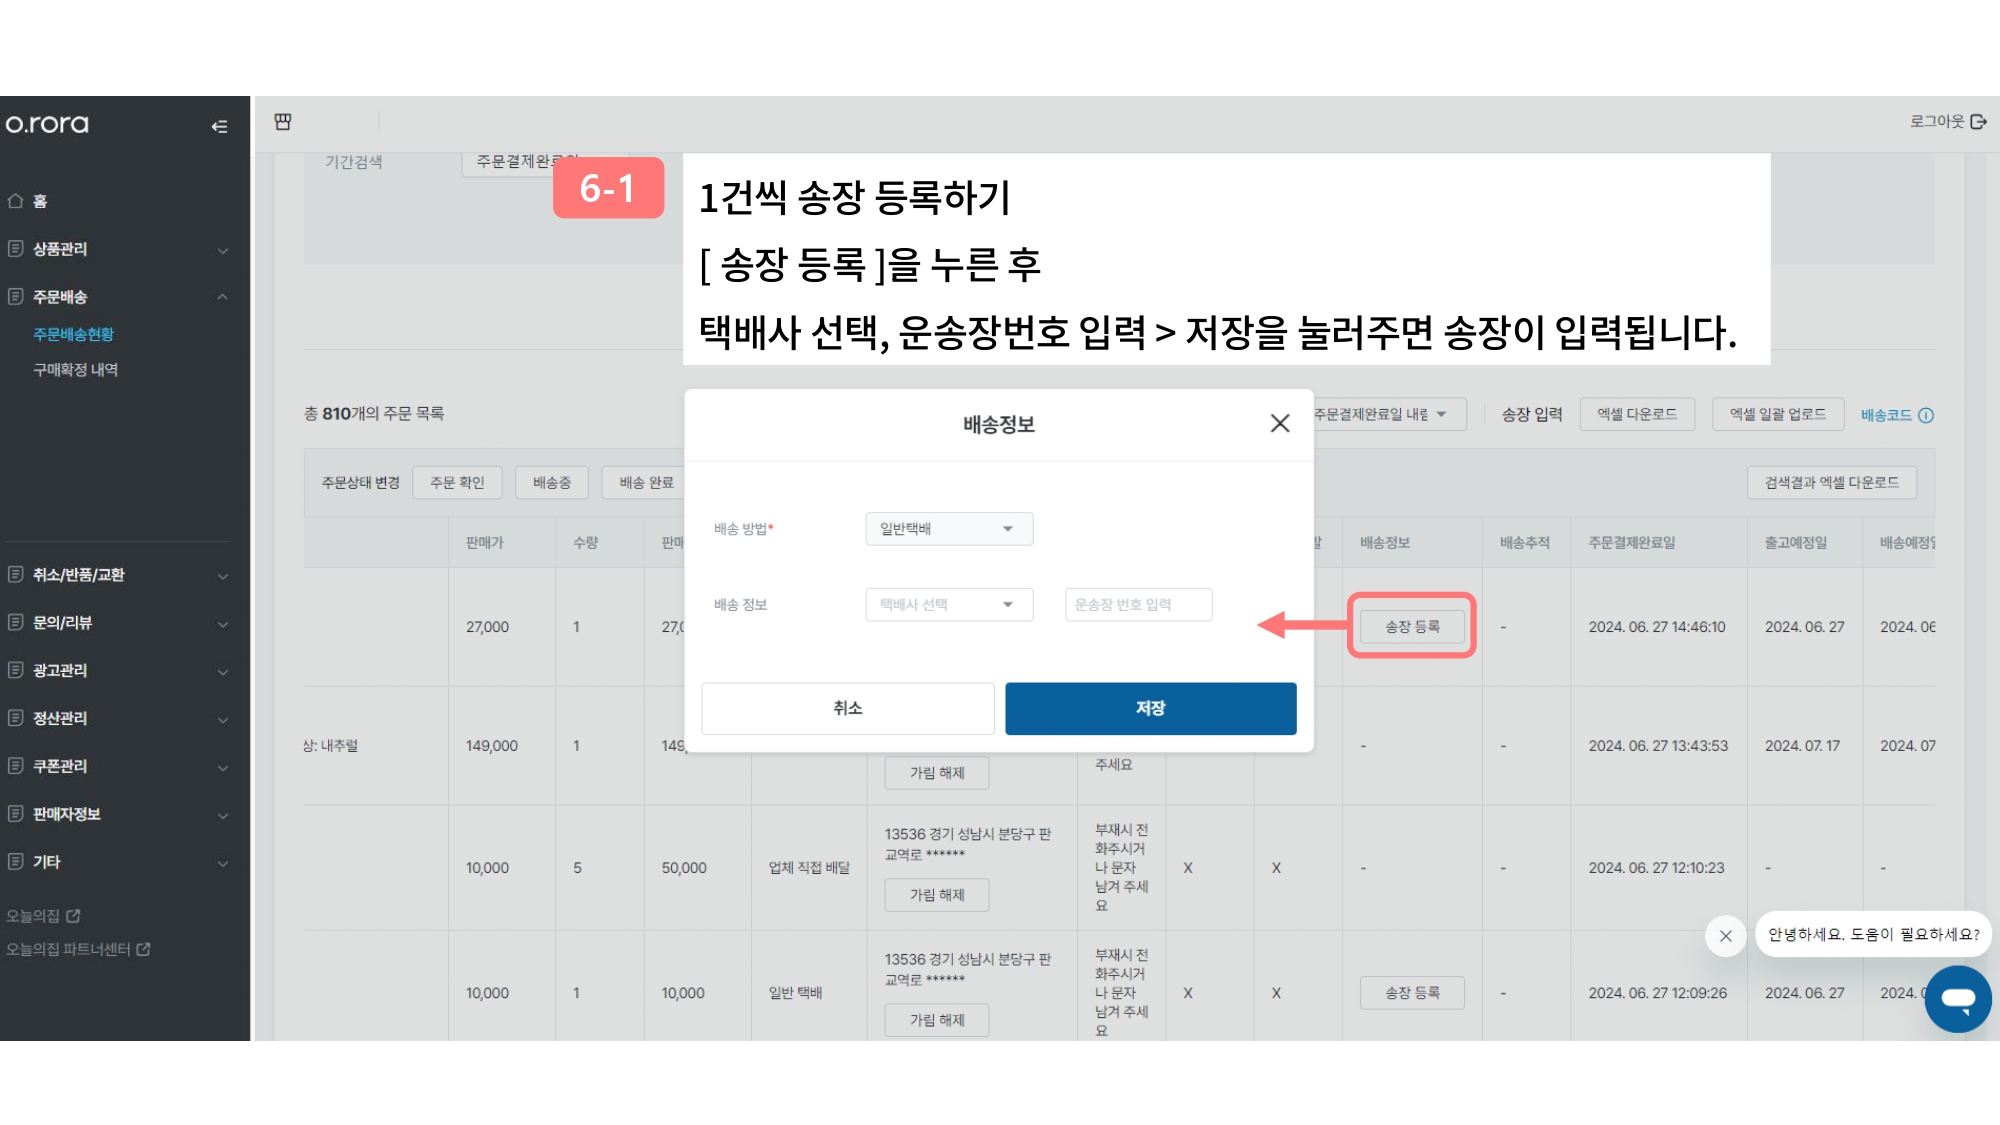Open the 택배사 선택 dropdown
Screen dimensions: 2000x1125
click(949, 605)
